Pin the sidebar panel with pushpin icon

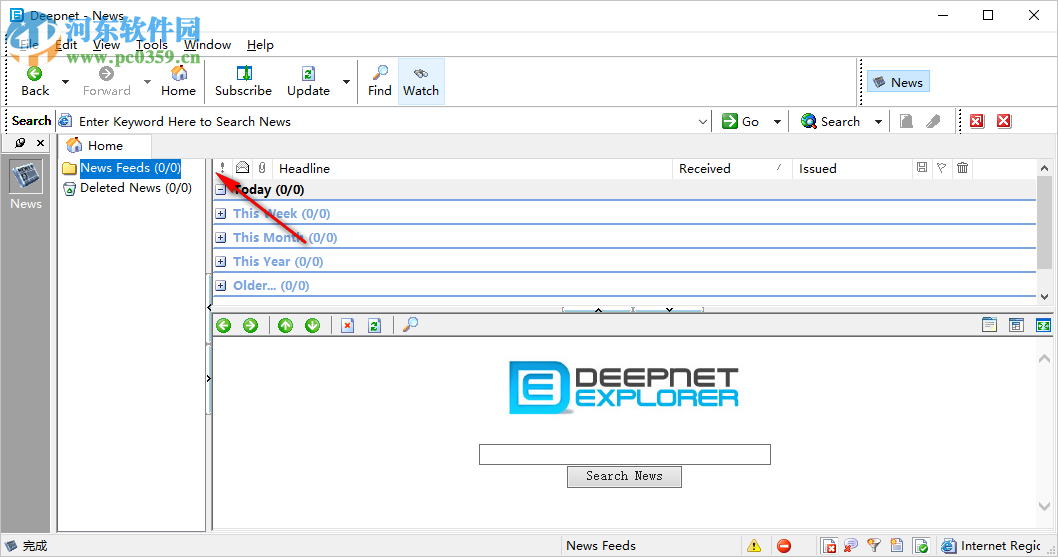pyautogui.click(x=20, y=142)
